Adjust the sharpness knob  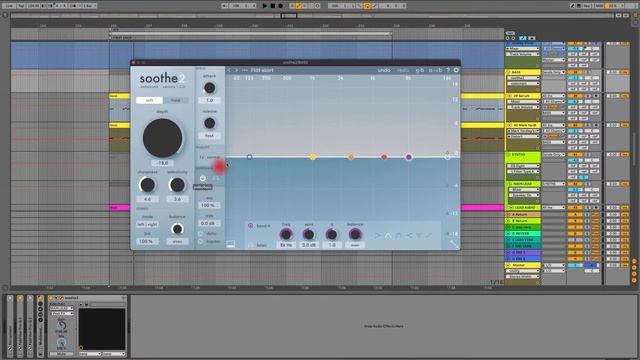(x=147, y=185)
